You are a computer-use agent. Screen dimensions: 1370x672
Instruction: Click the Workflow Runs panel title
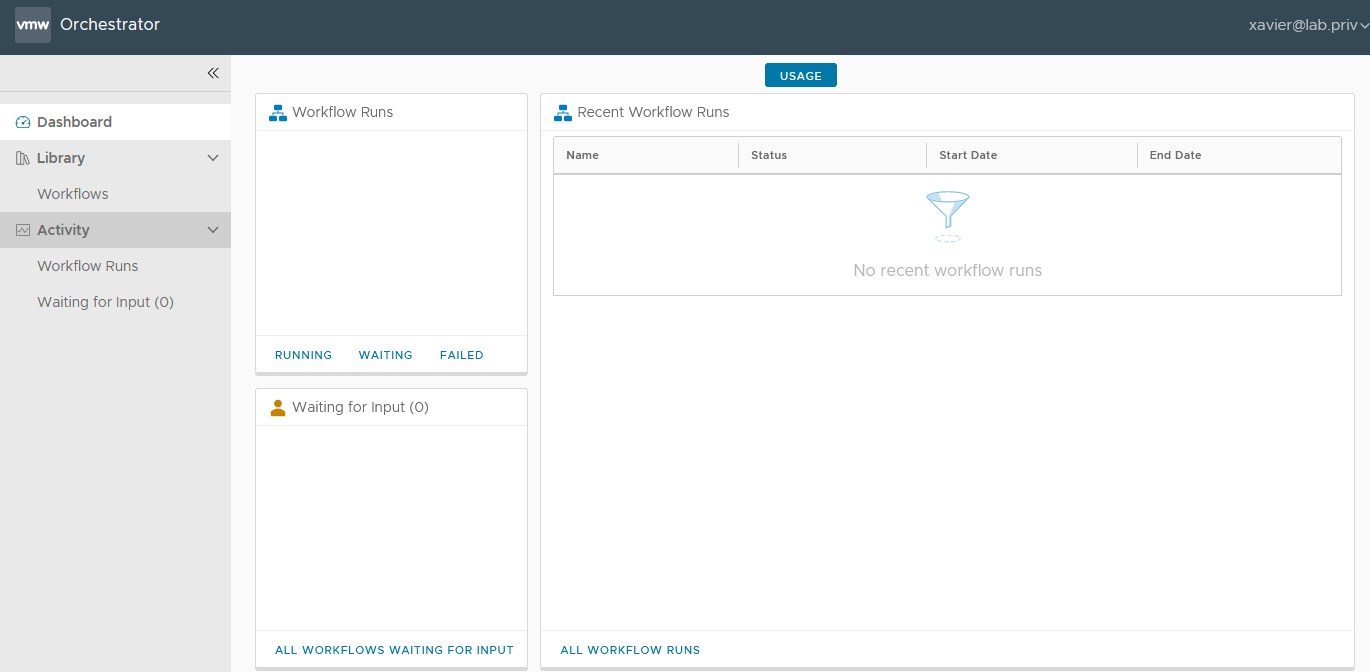(x=343, y=112)
